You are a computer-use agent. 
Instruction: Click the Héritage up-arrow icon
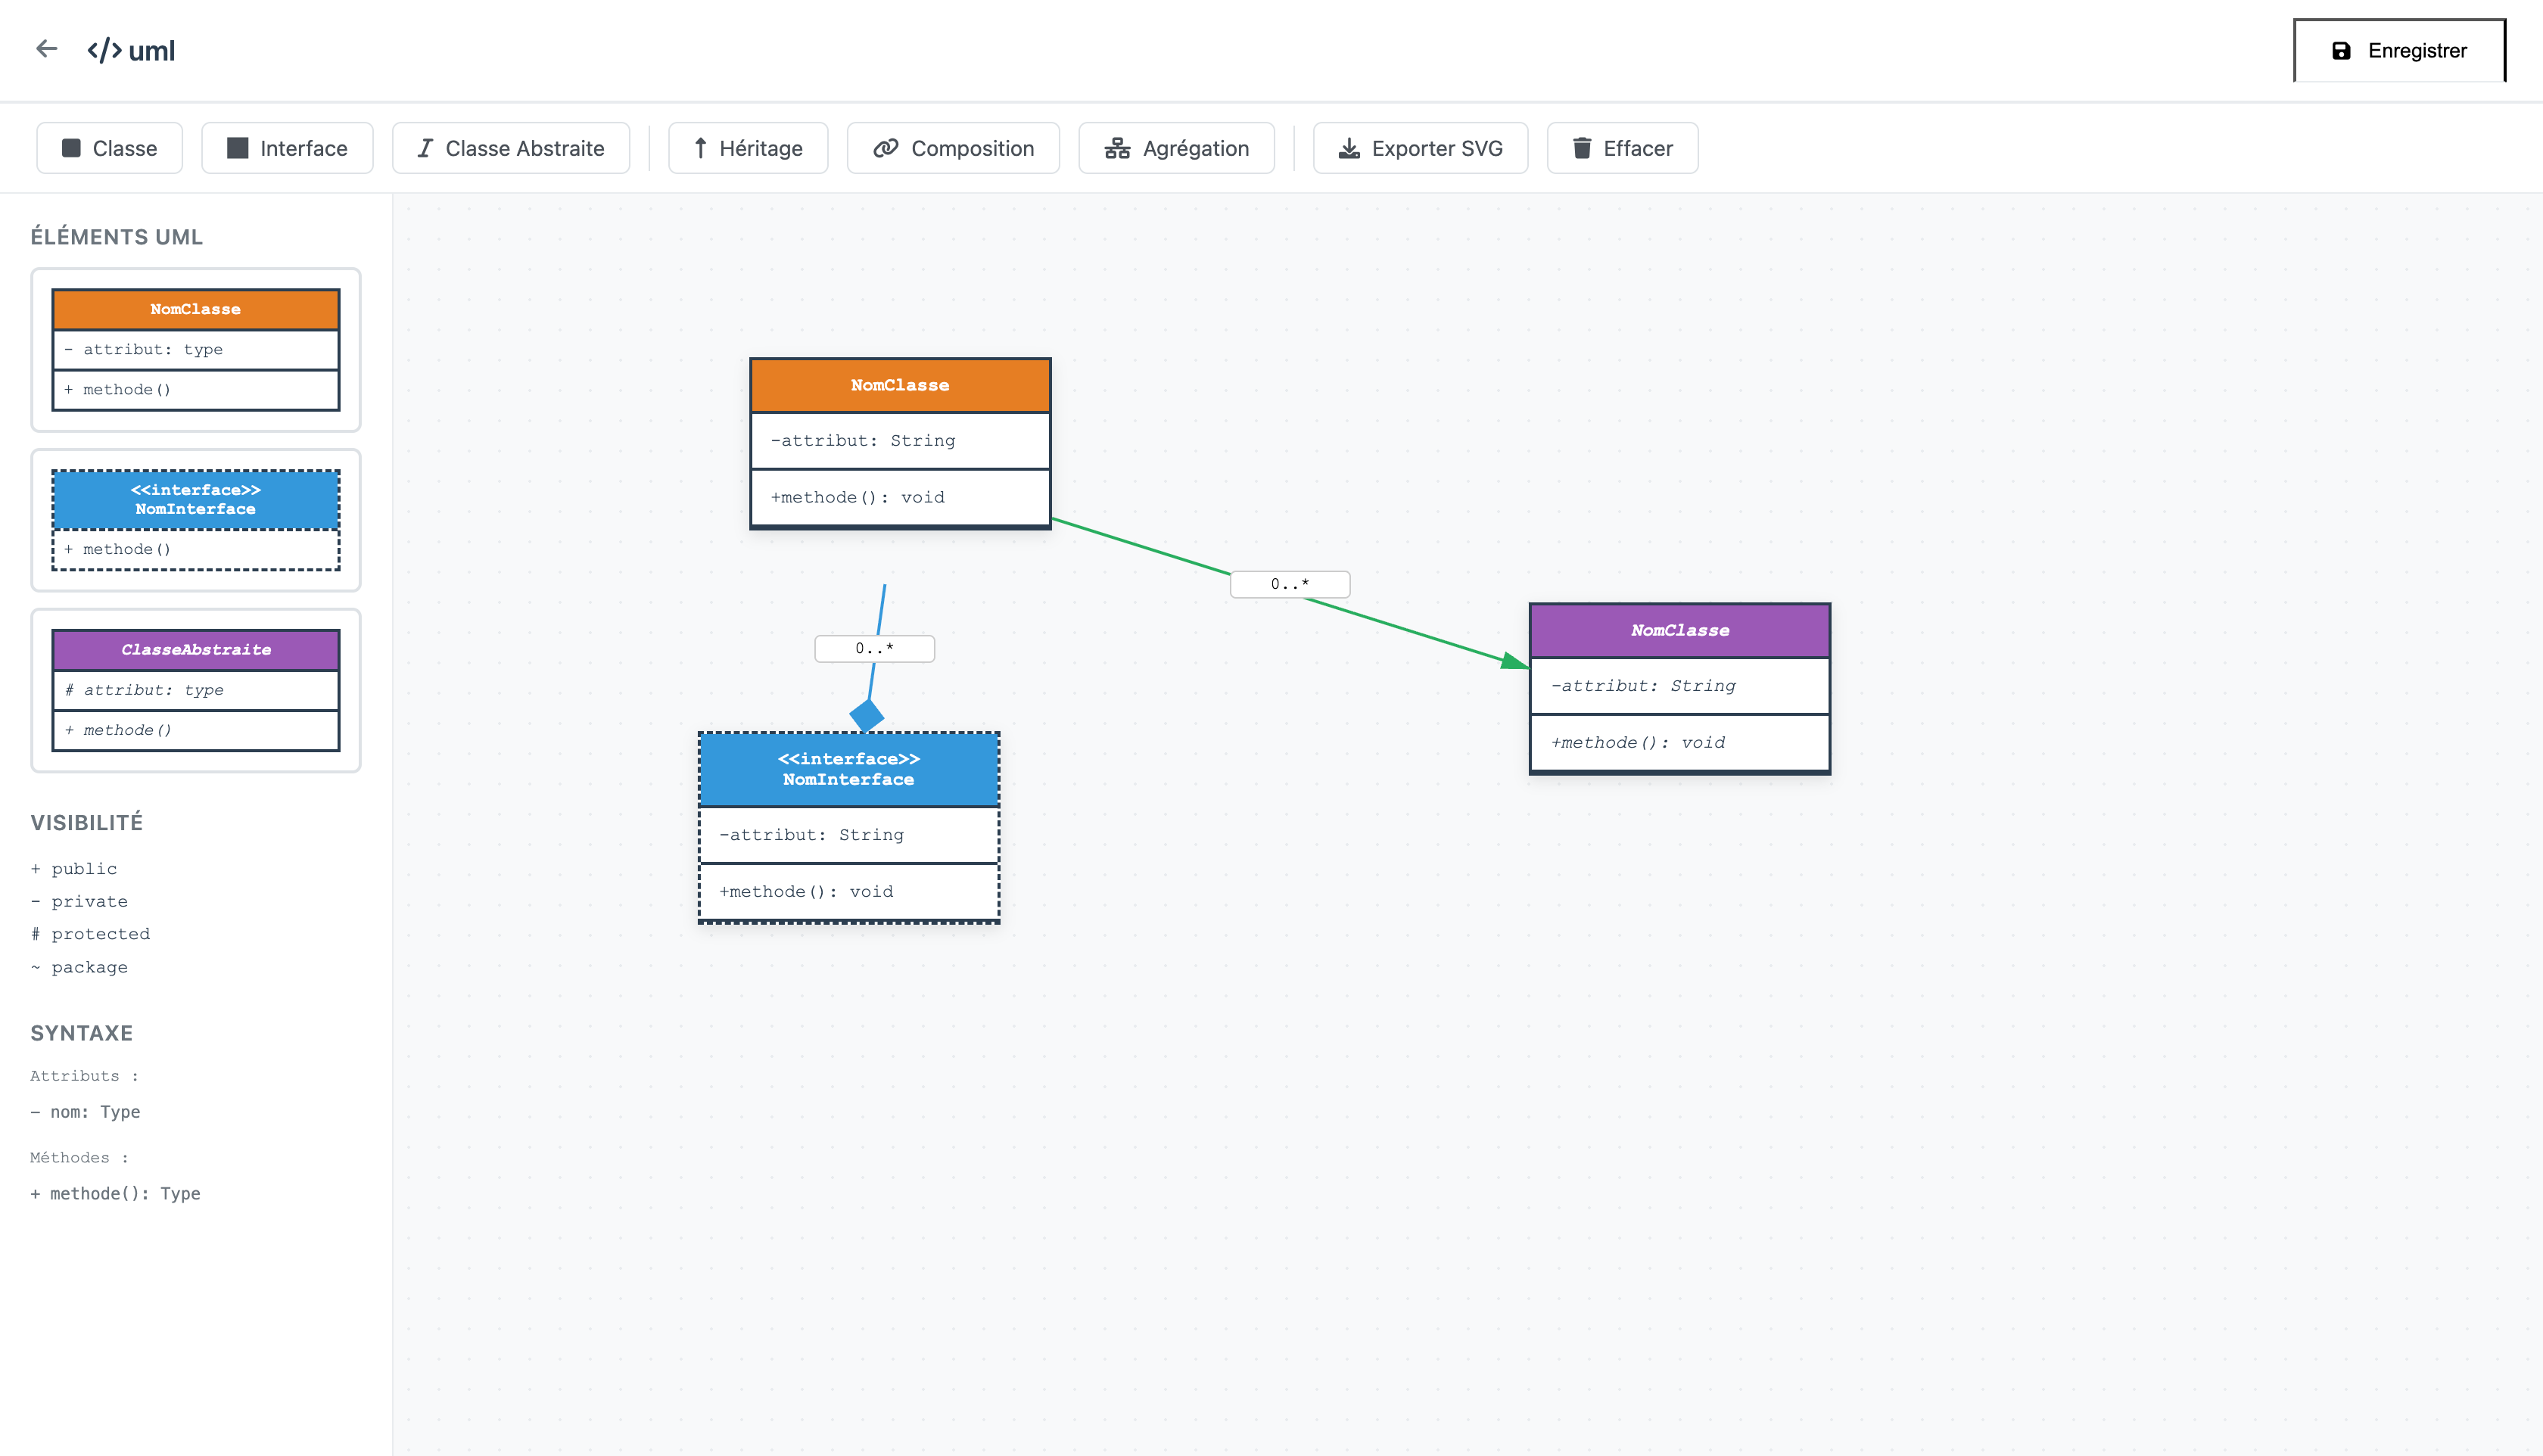(700, 148)
